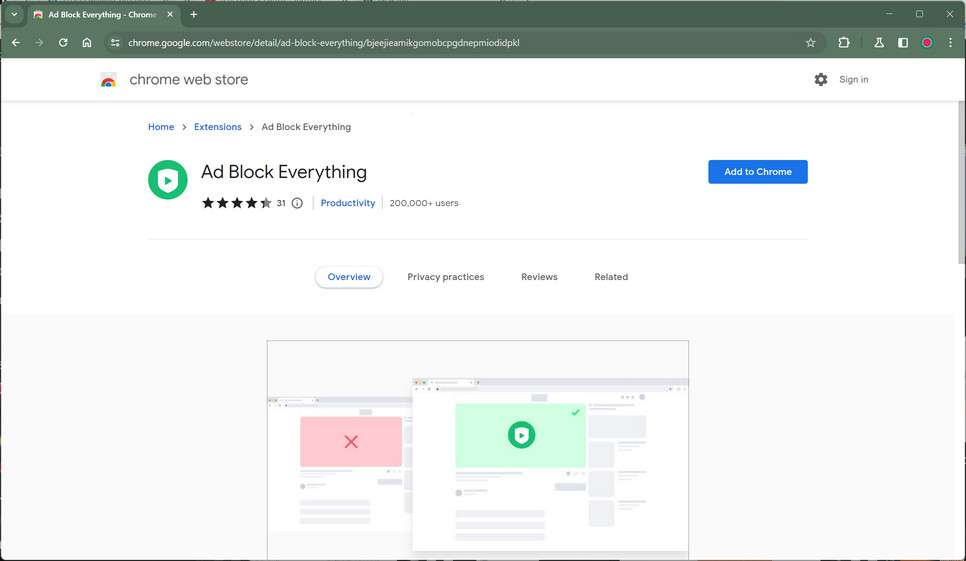This screenshot has width=966, height=561.
Task: Open Chrome Labs flask icon
Action: pos(879,42)
